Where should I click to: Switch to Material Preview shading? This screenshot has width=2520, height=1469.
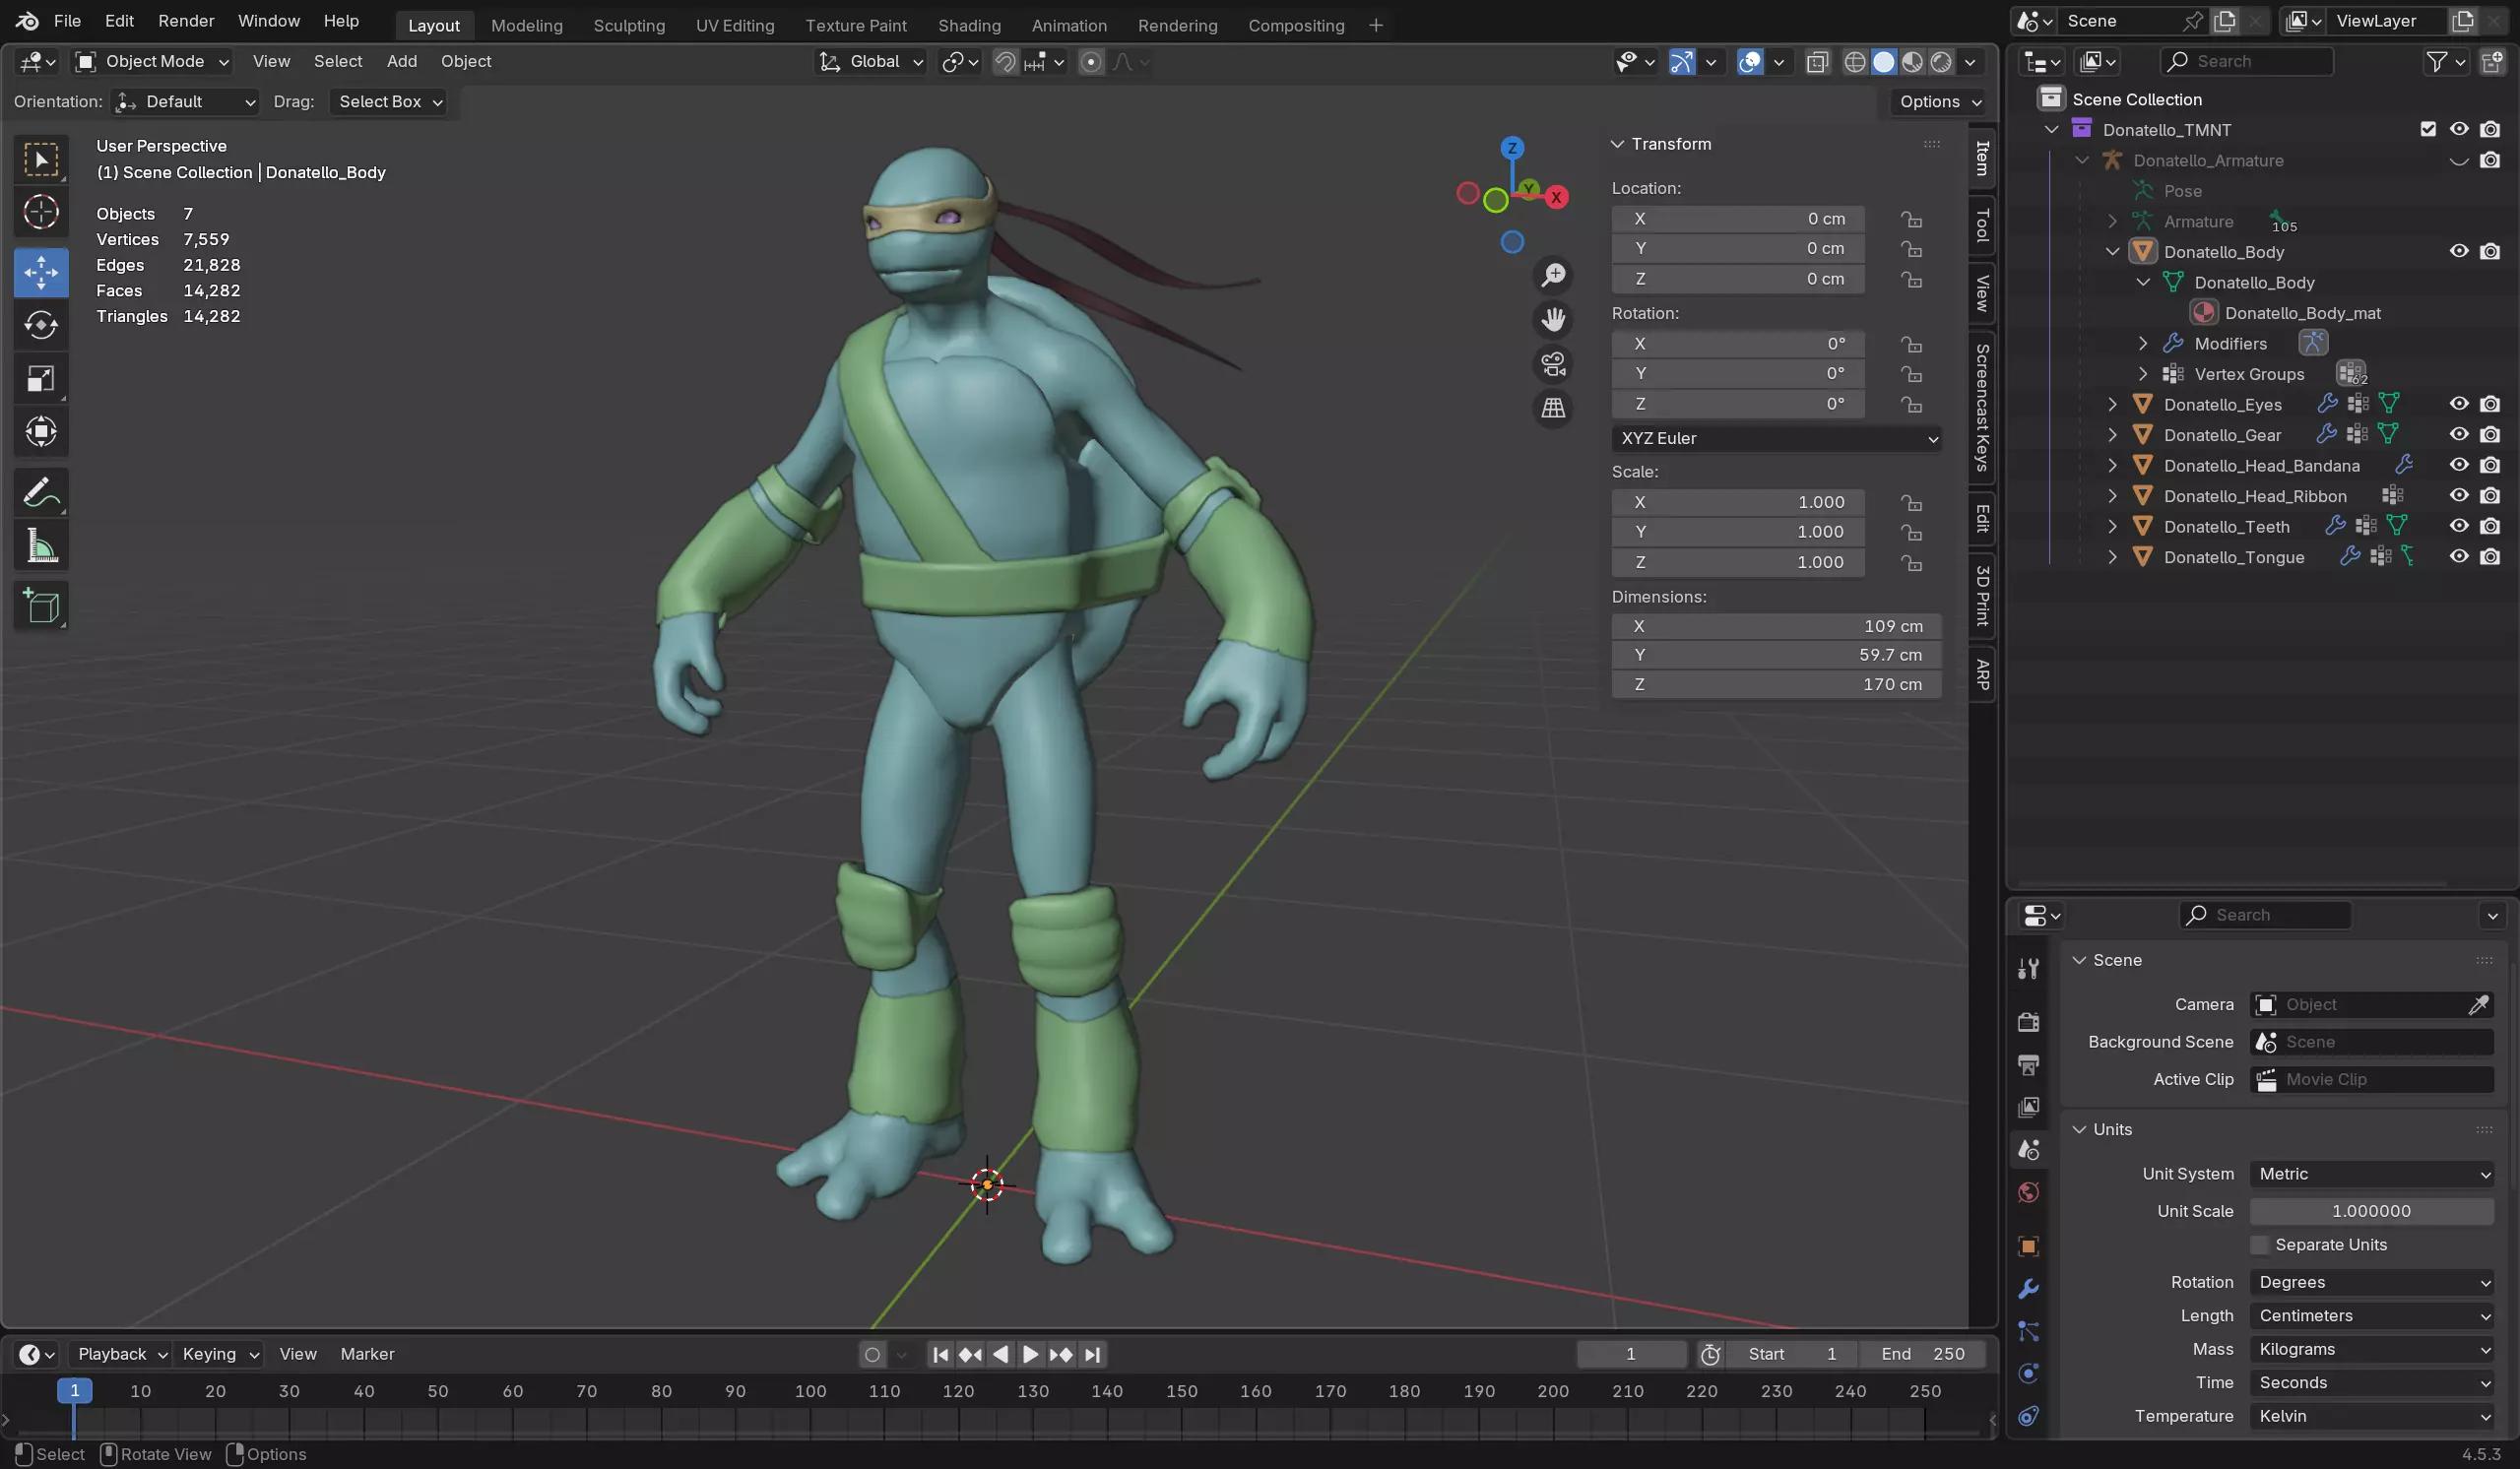(1912, 62)
